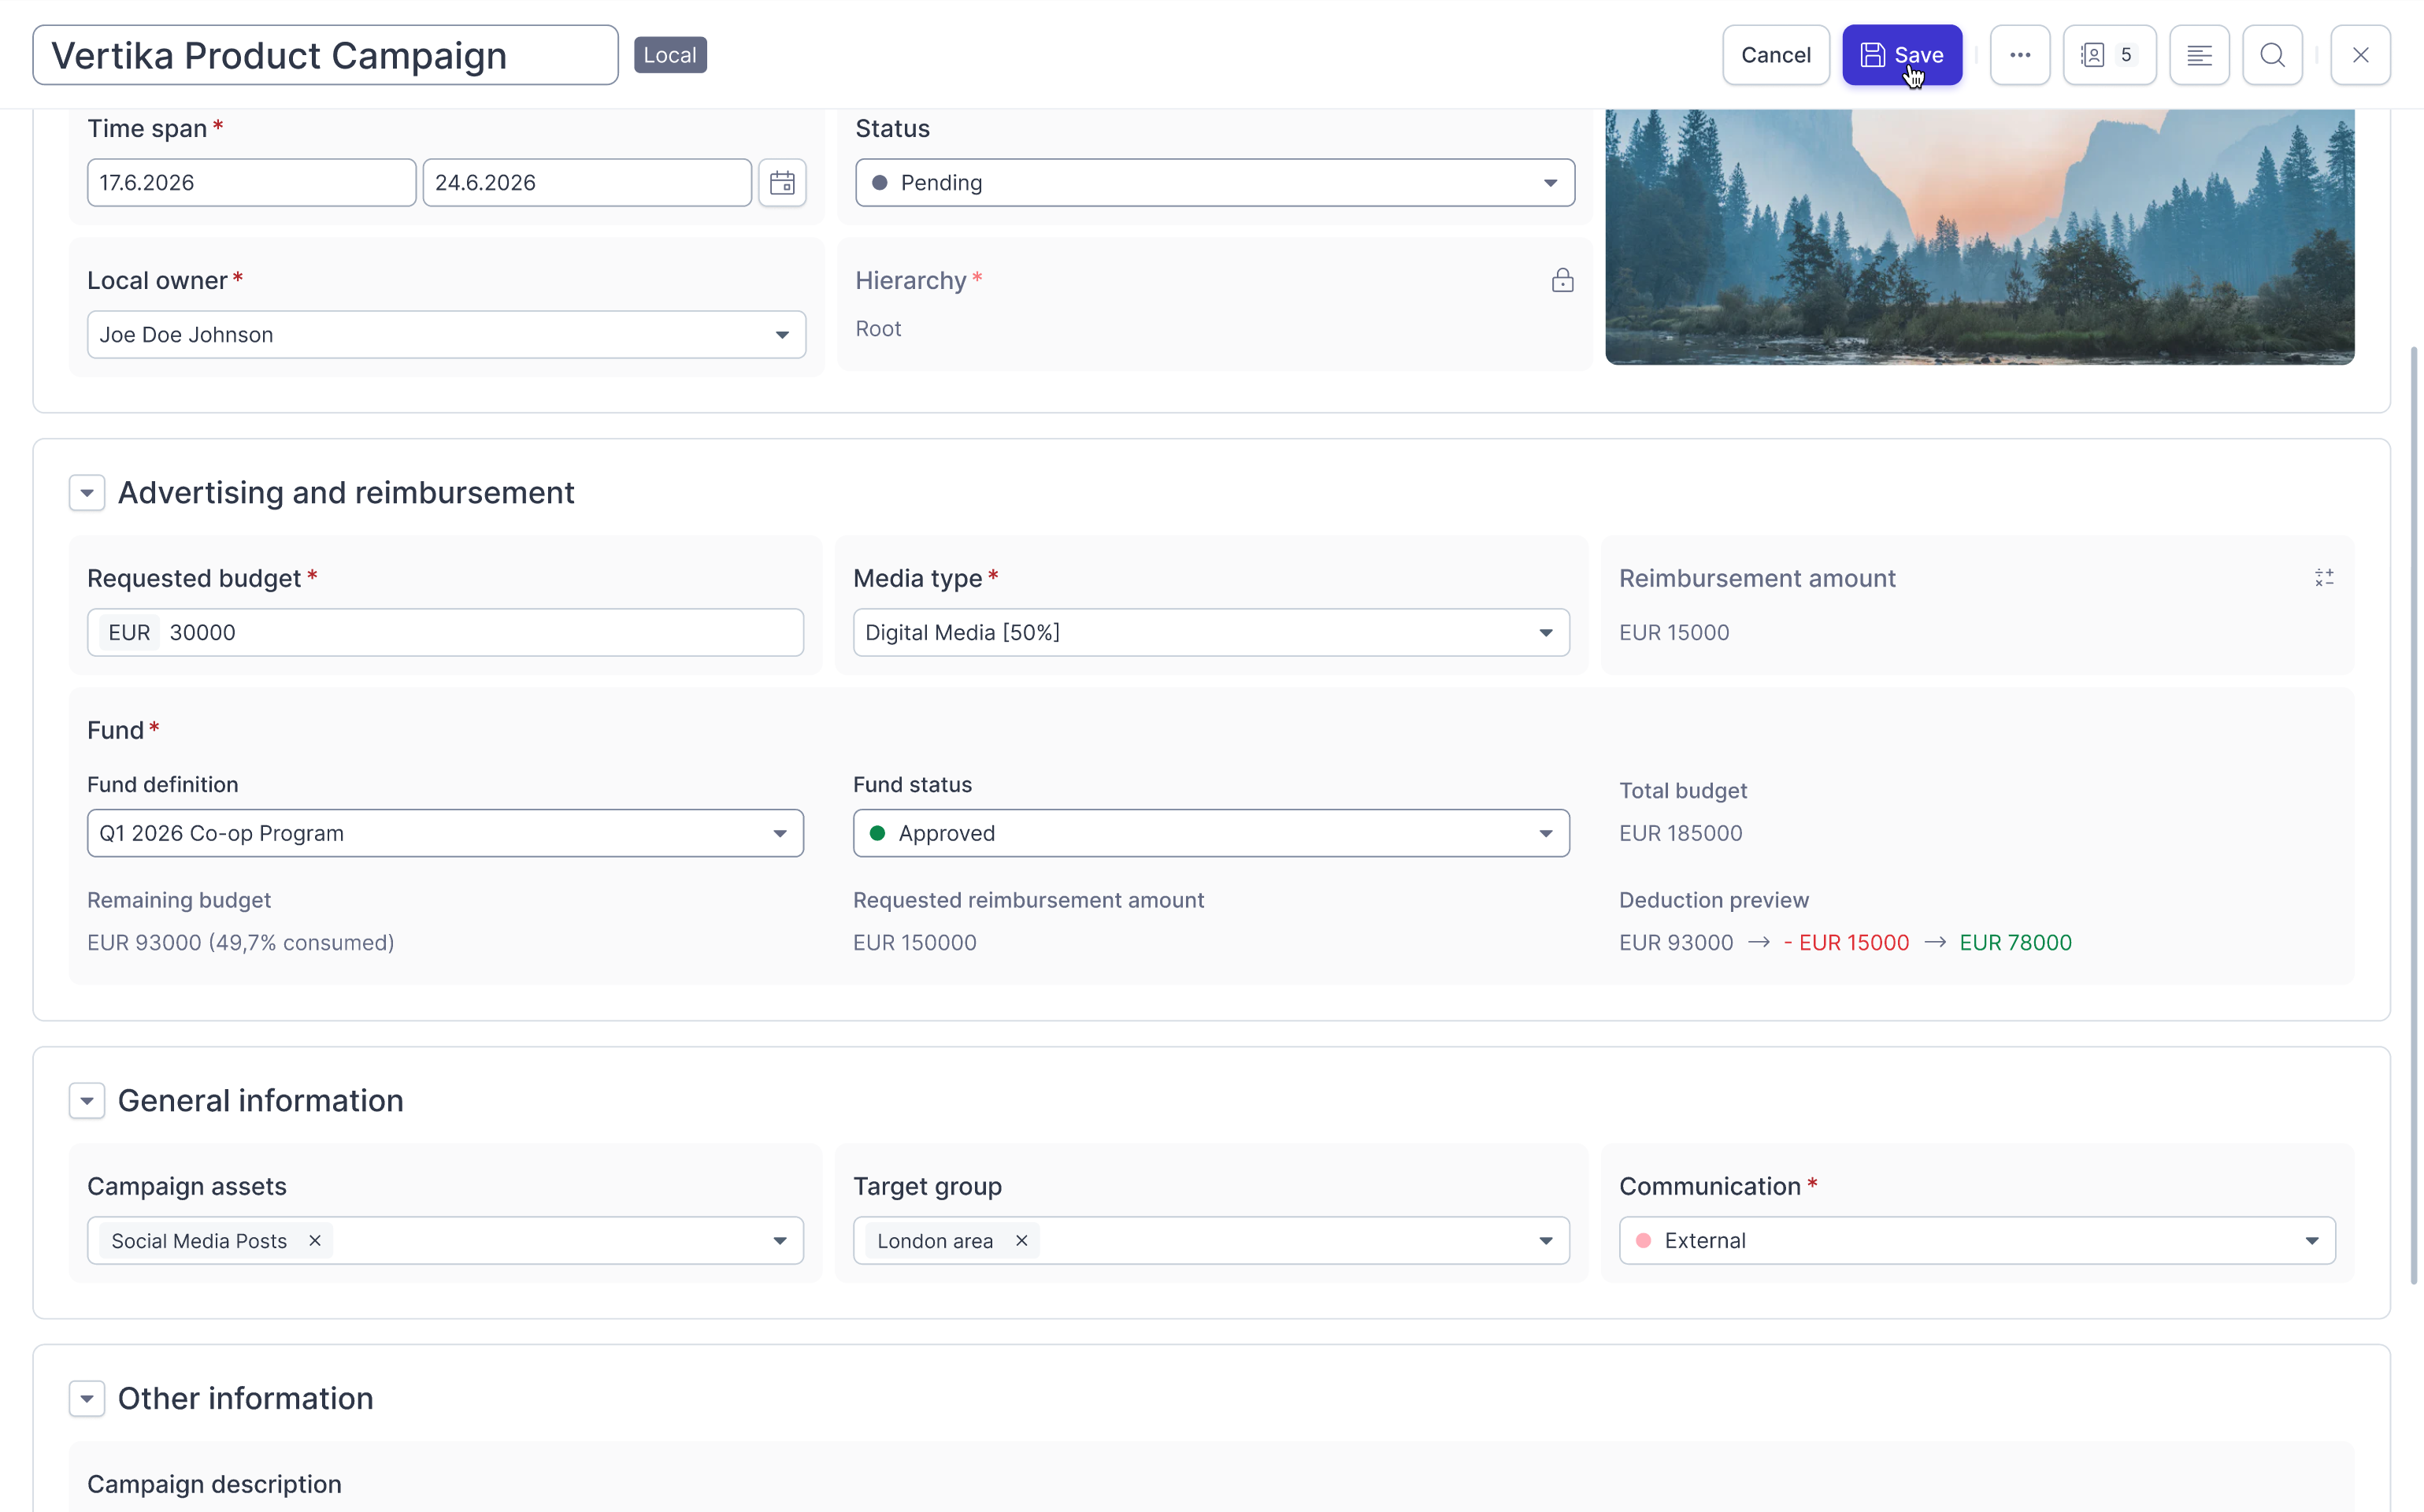The width and height of the screenshot is (2424, 1512).
Task: Open the three-dots more options menu
Action: [2019, 55]
